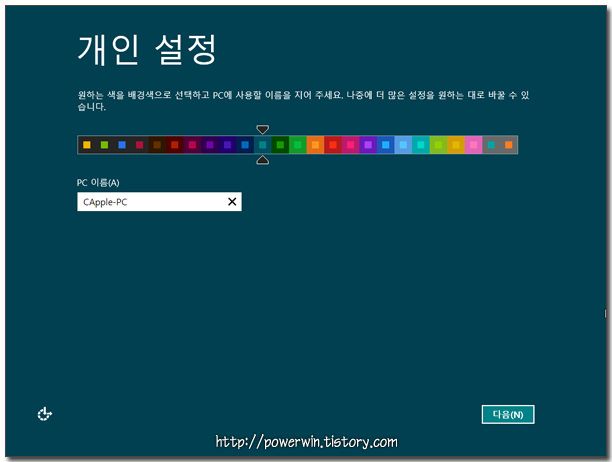Select the navy swatch with blue accent
Screen dimensions: 612x462
245,145
